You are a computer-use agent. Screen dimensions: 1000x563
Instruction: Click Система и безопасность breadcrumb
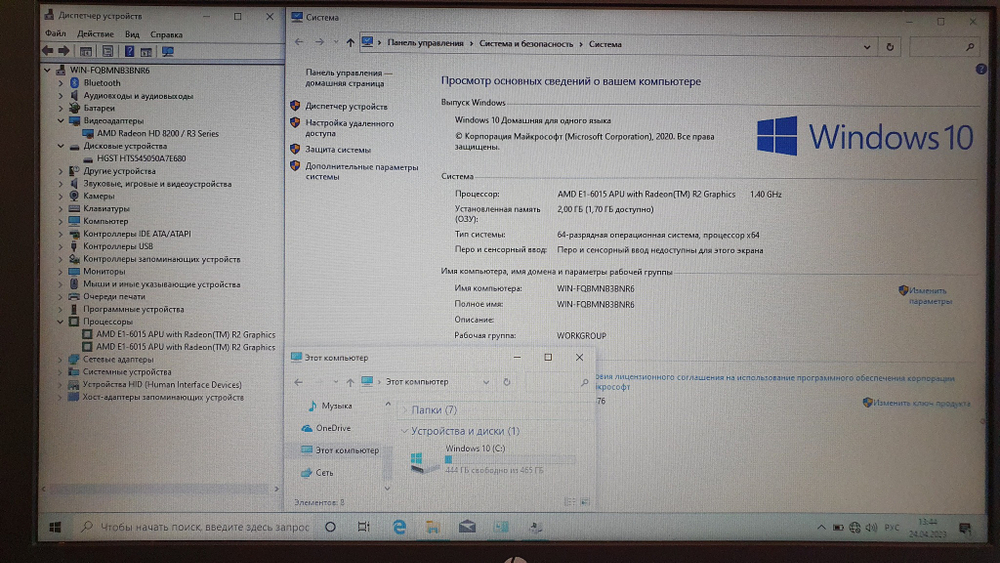tap(526, 44)
